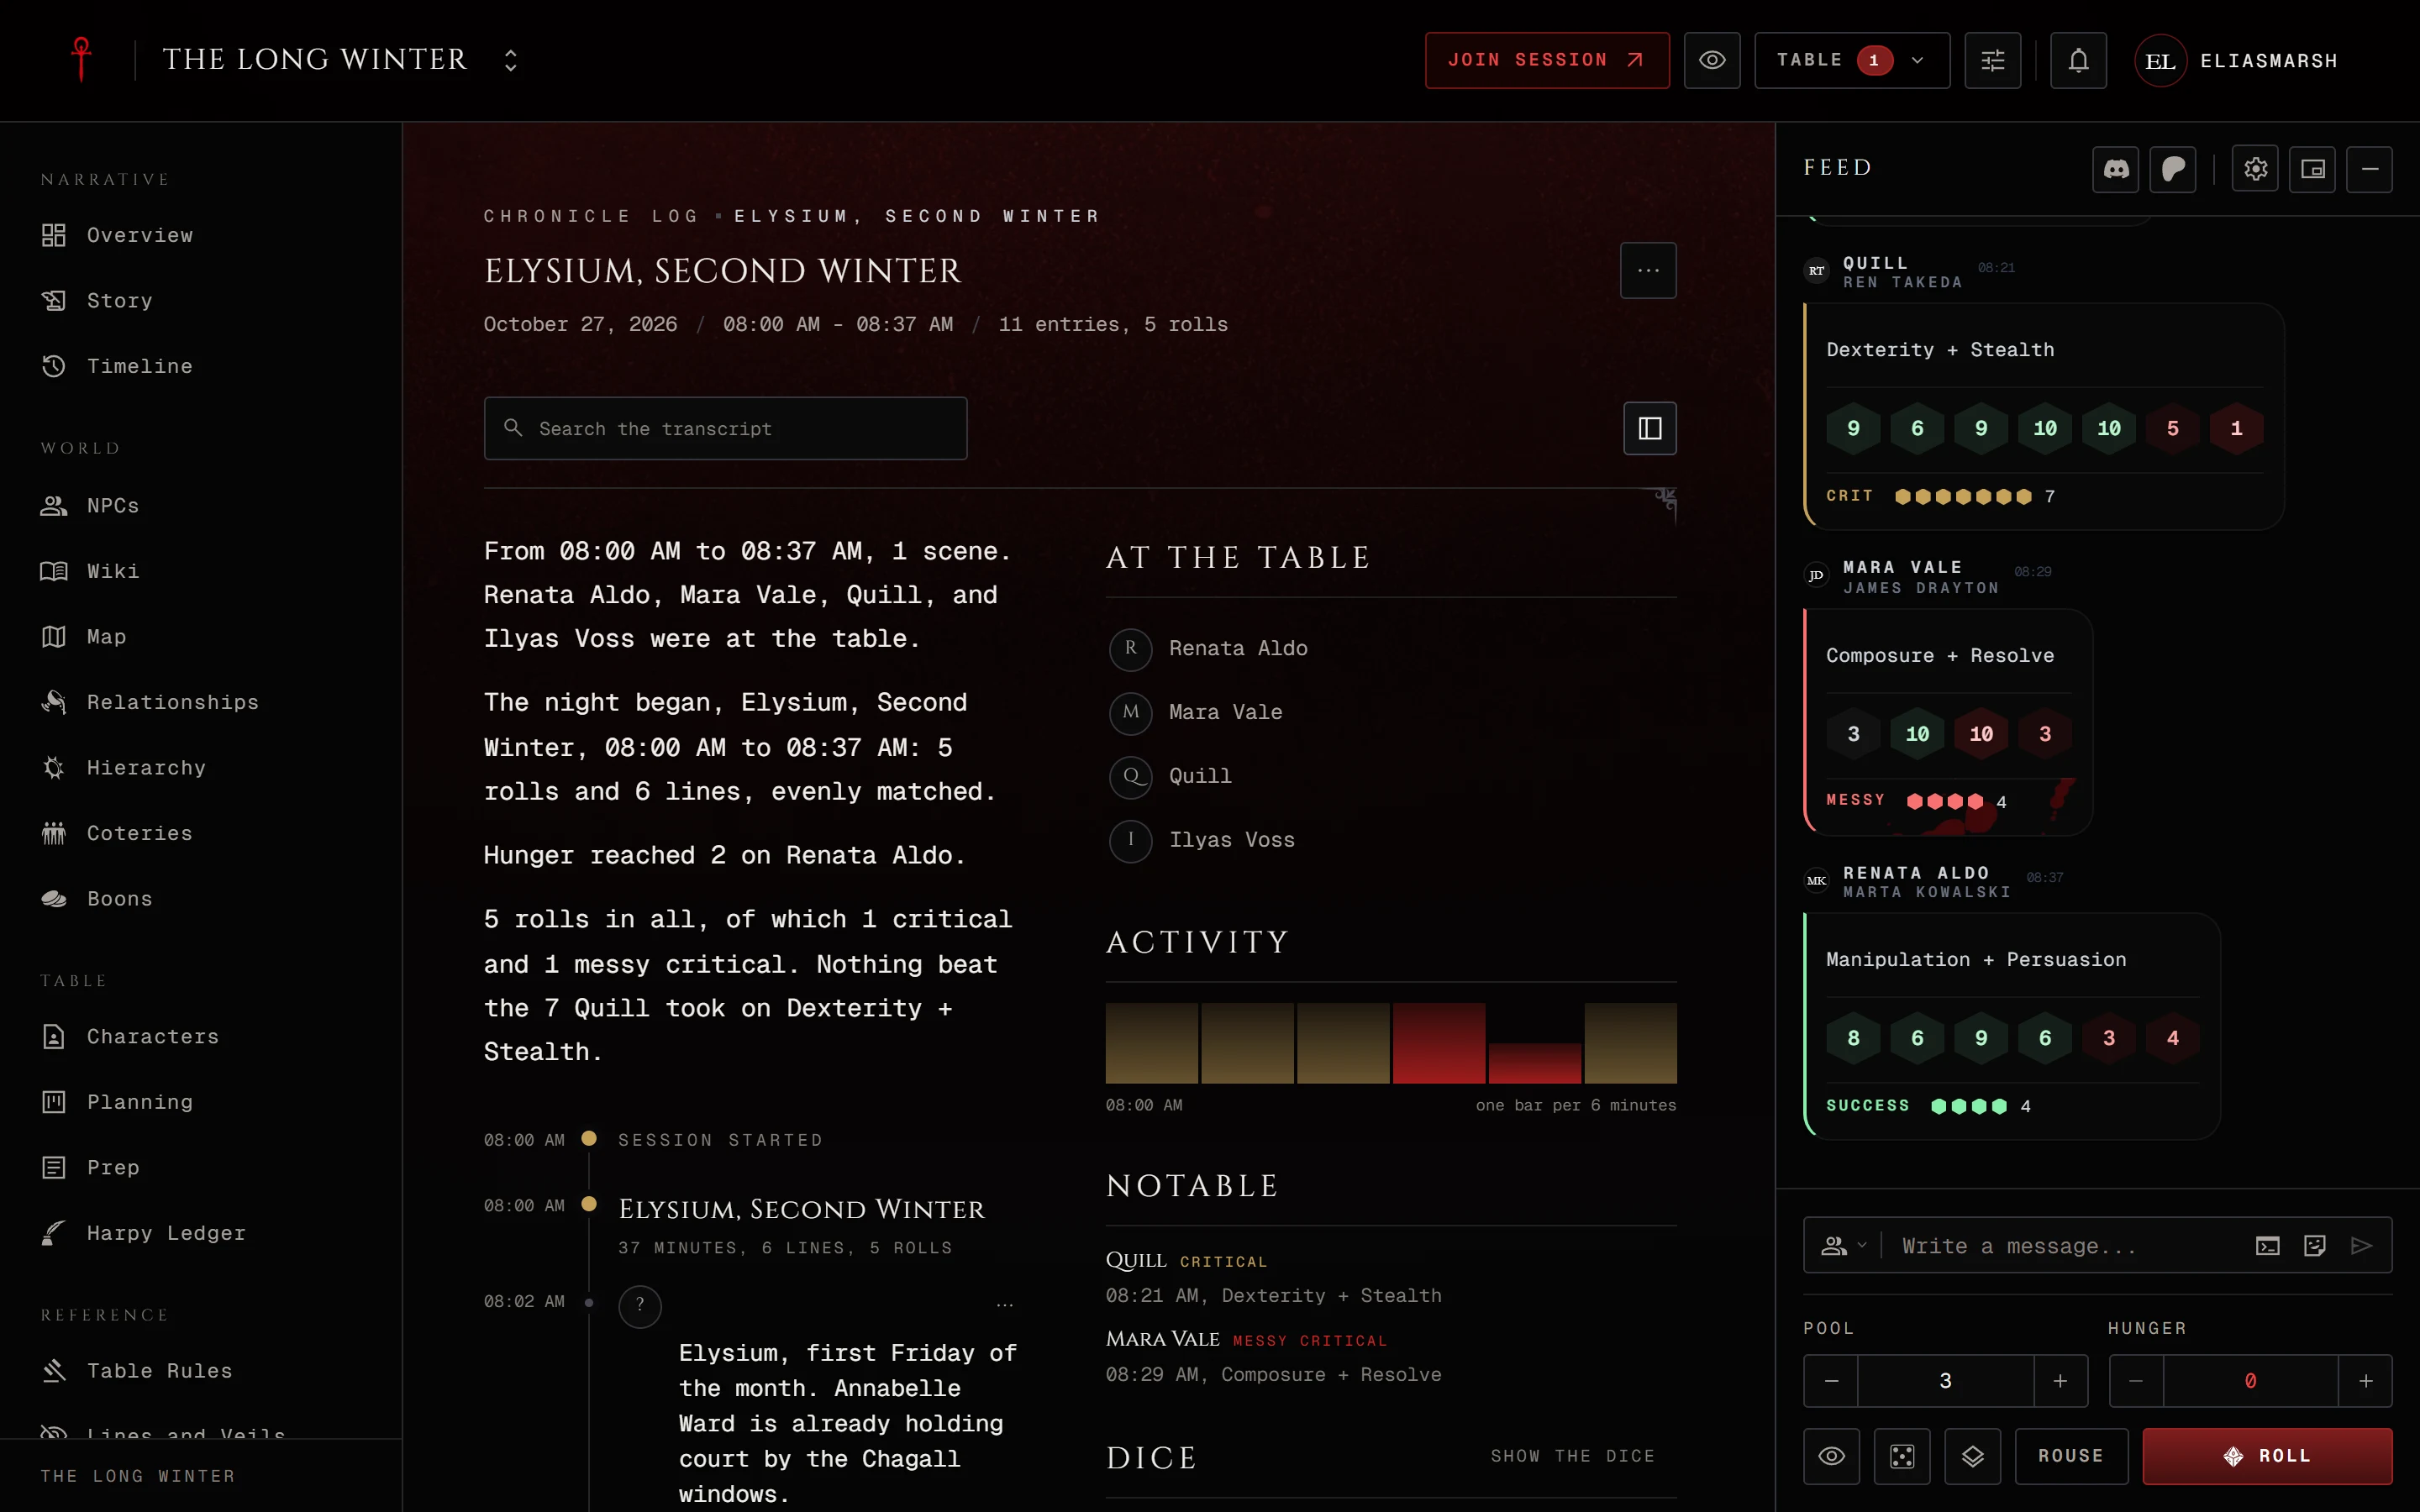The image size is (2420, 1512).
Task: Open notifications bell
Action: point(2078,60)
